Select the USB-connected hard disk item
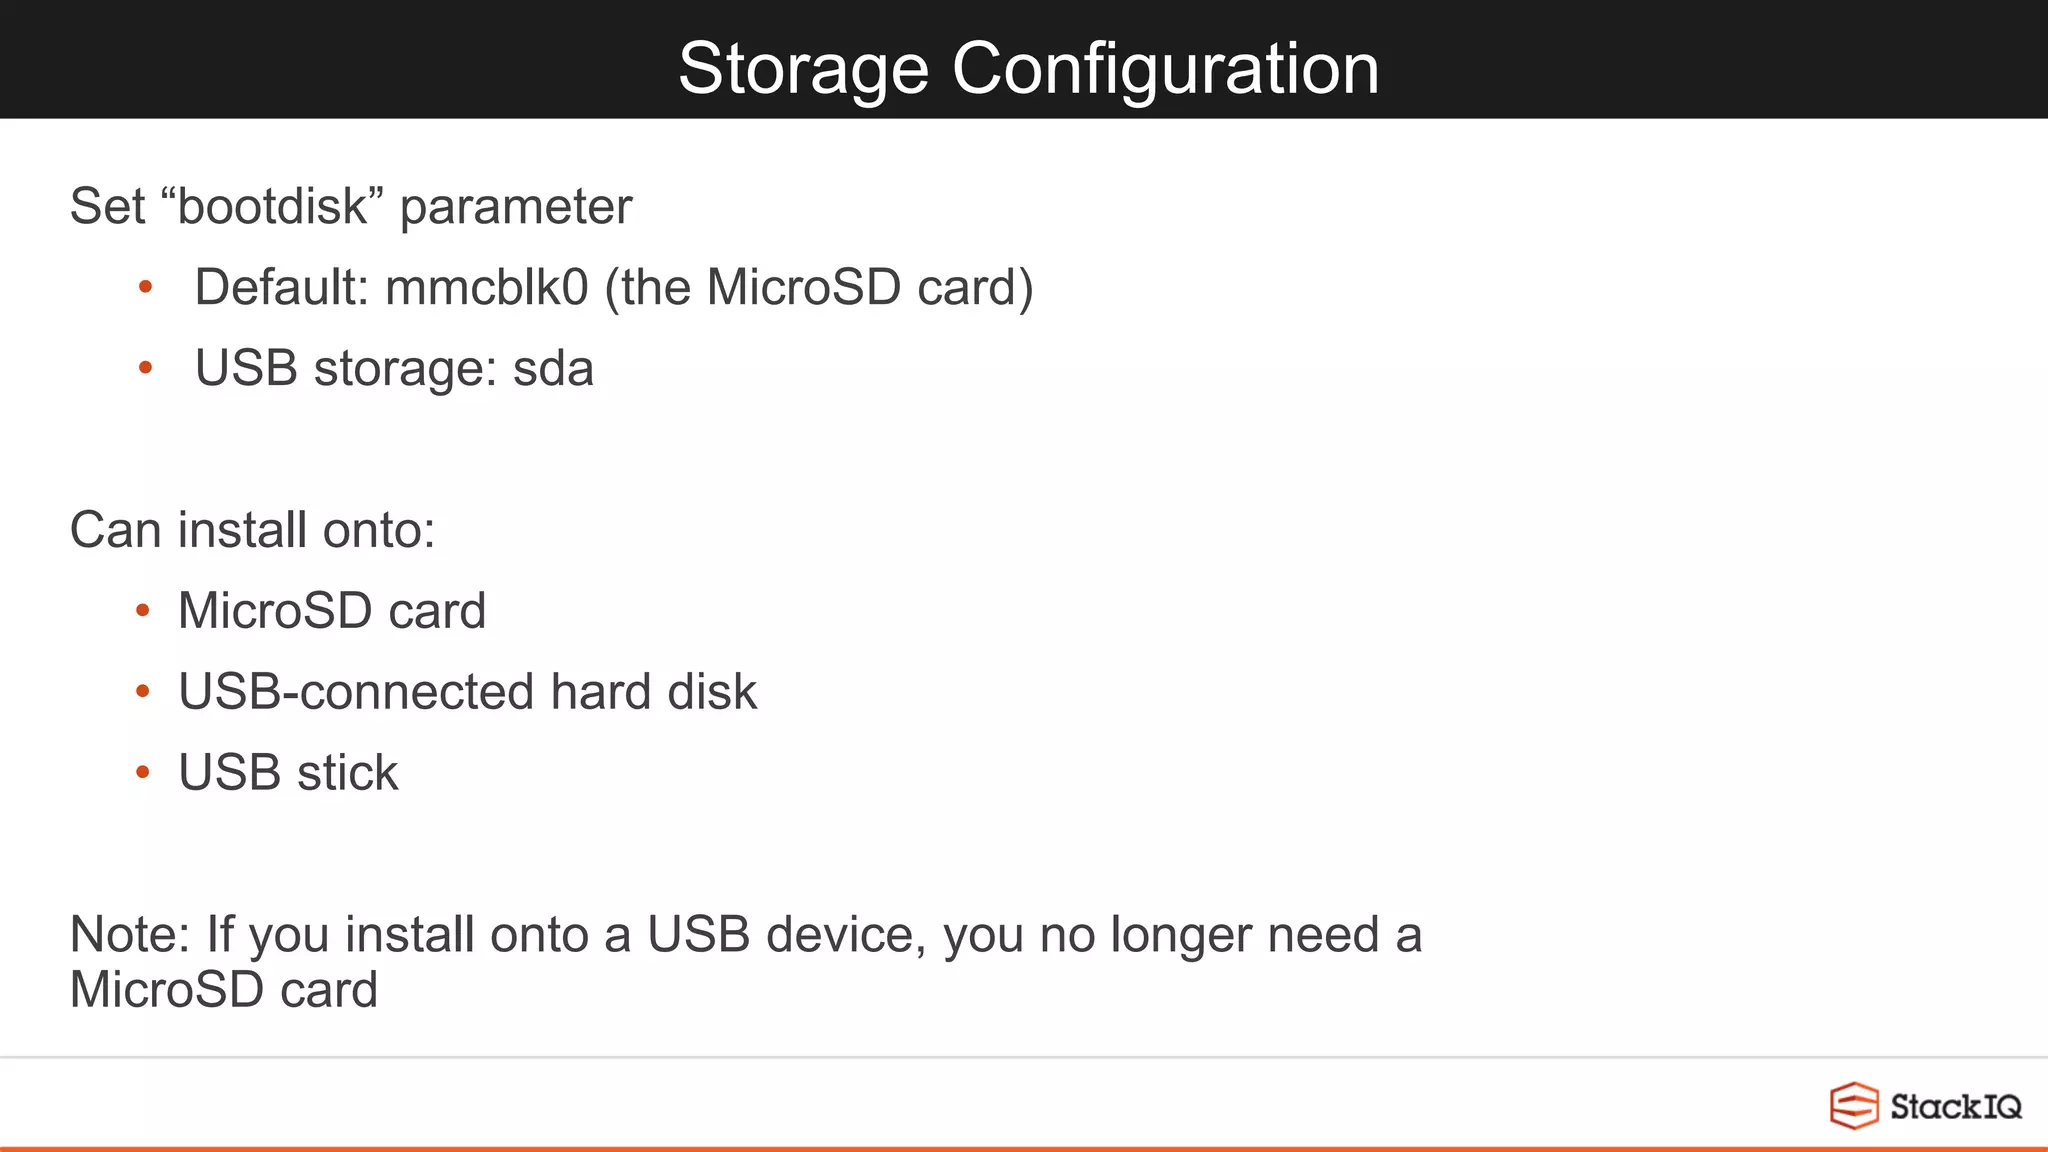 pos(468,692)
